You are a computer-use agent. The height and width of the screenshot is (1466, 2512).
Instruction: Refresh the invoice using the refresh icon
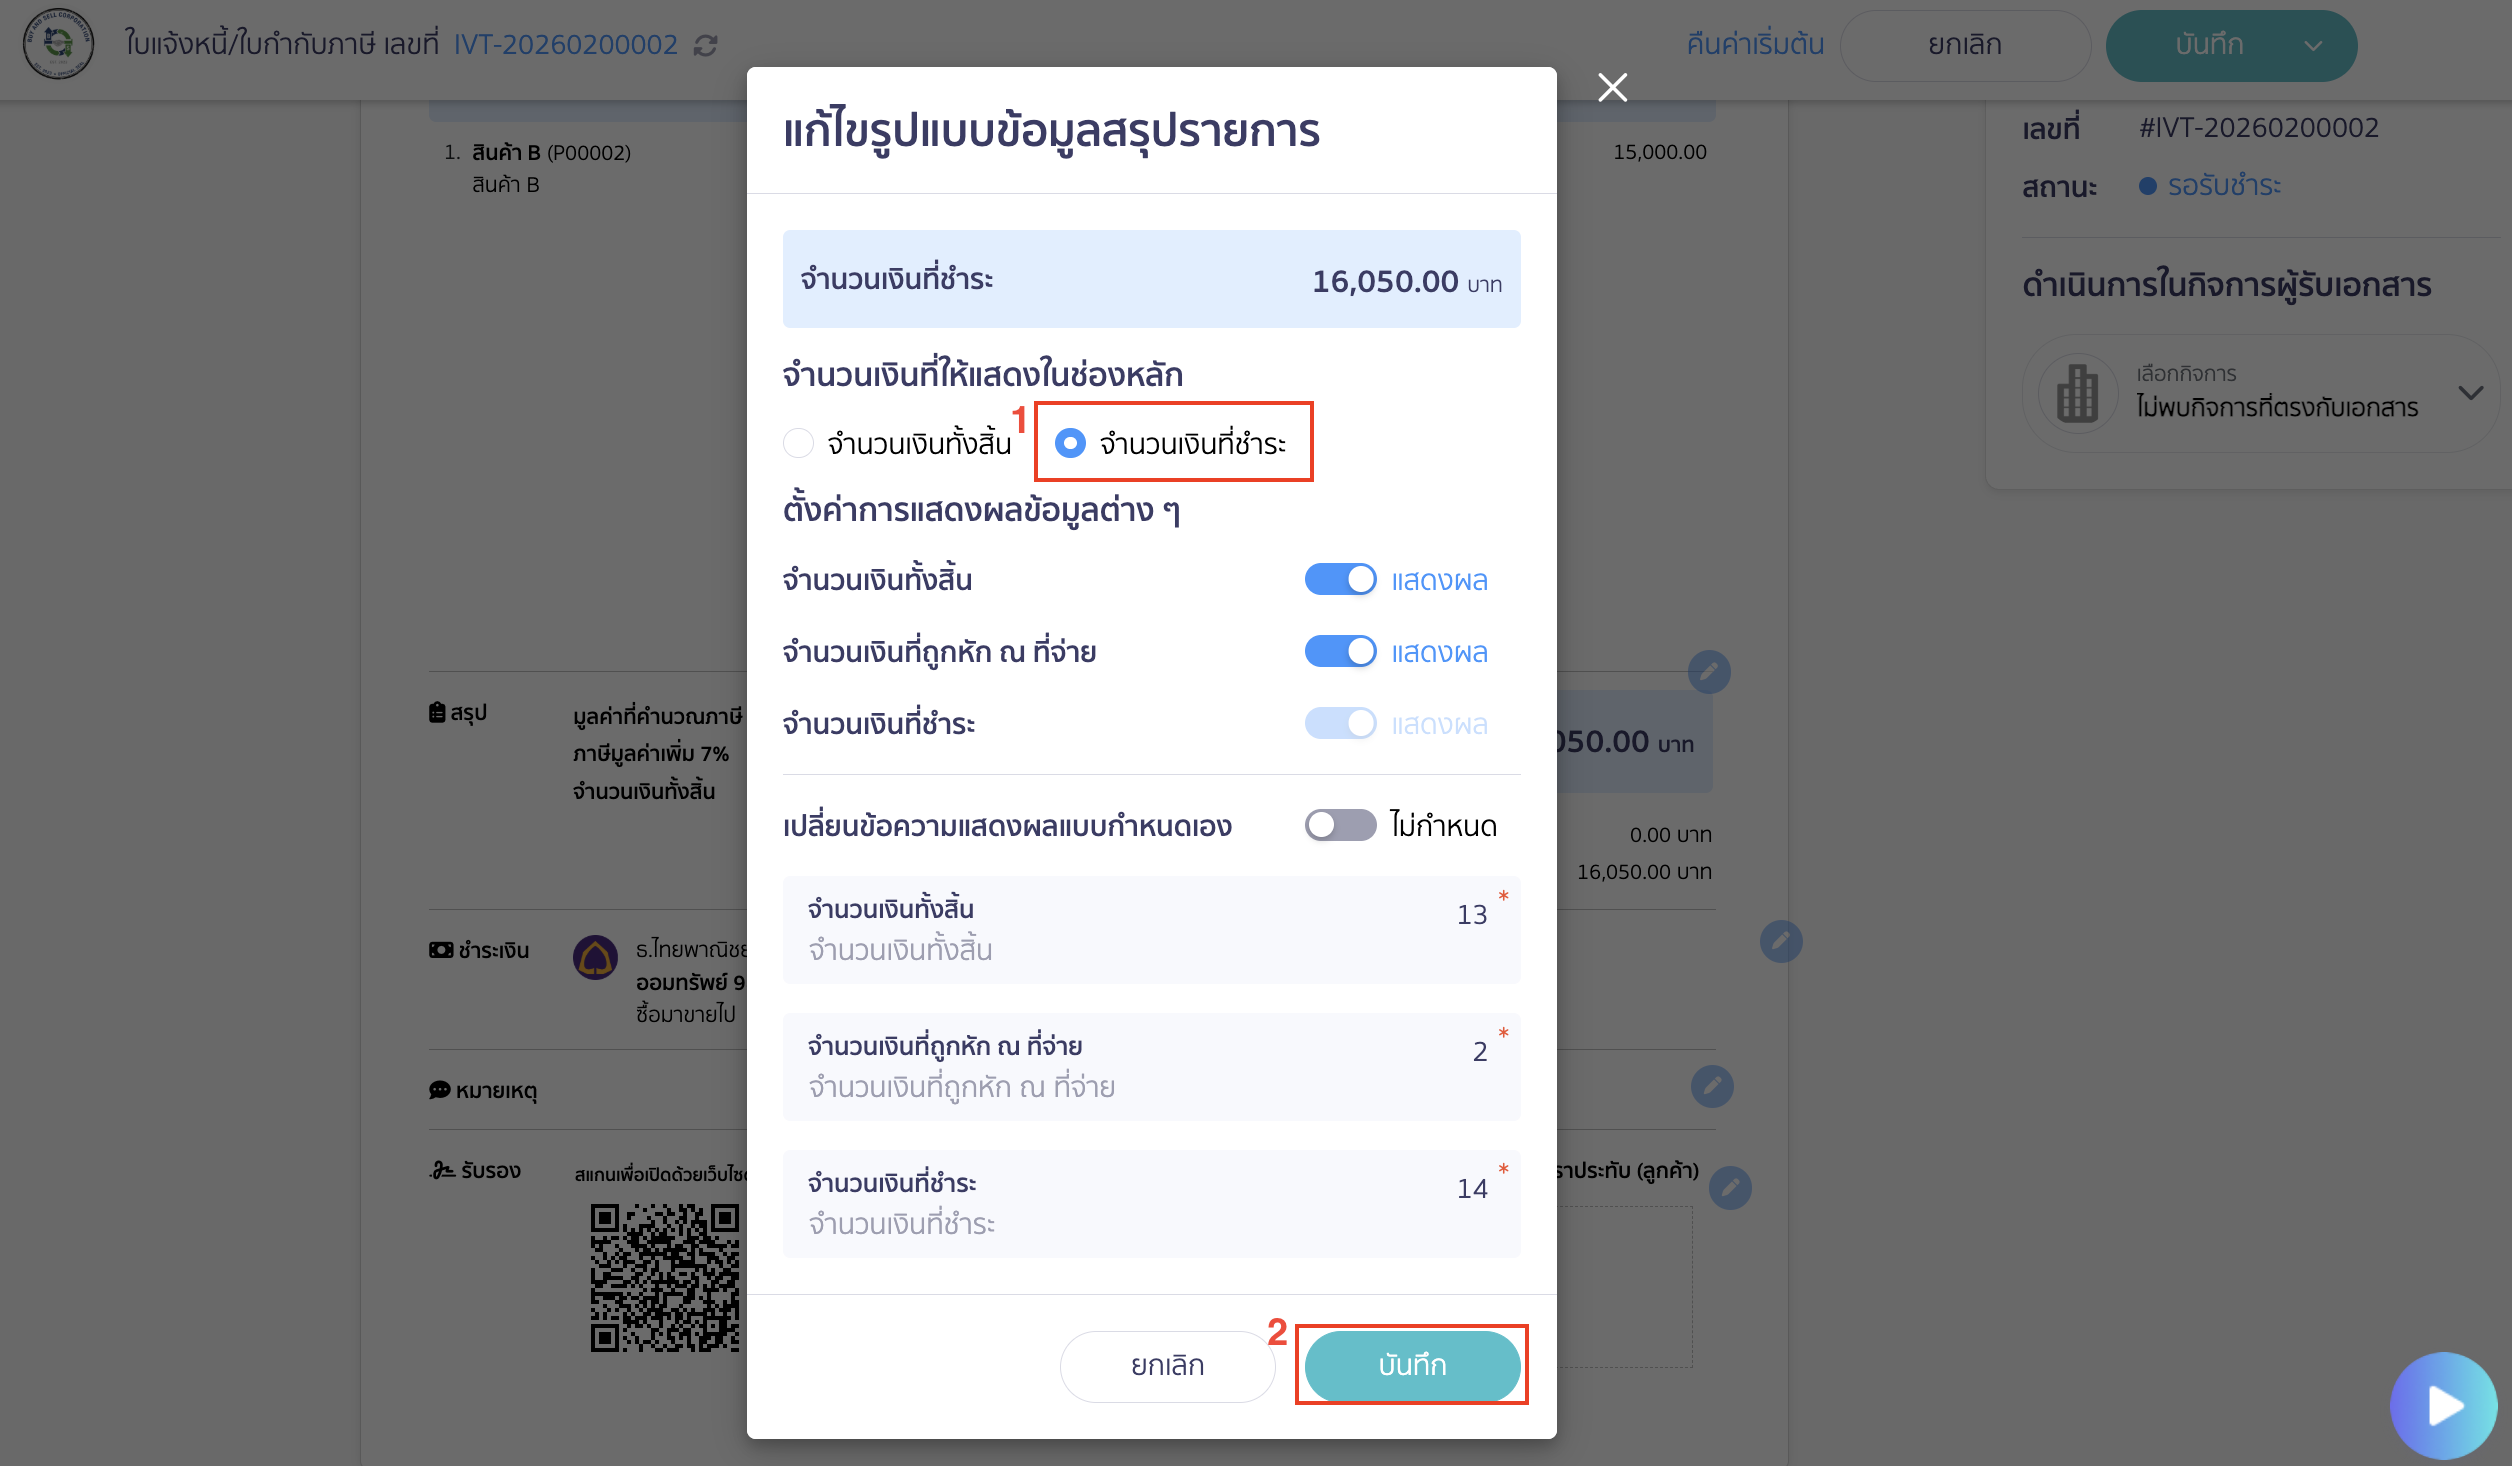707,45
